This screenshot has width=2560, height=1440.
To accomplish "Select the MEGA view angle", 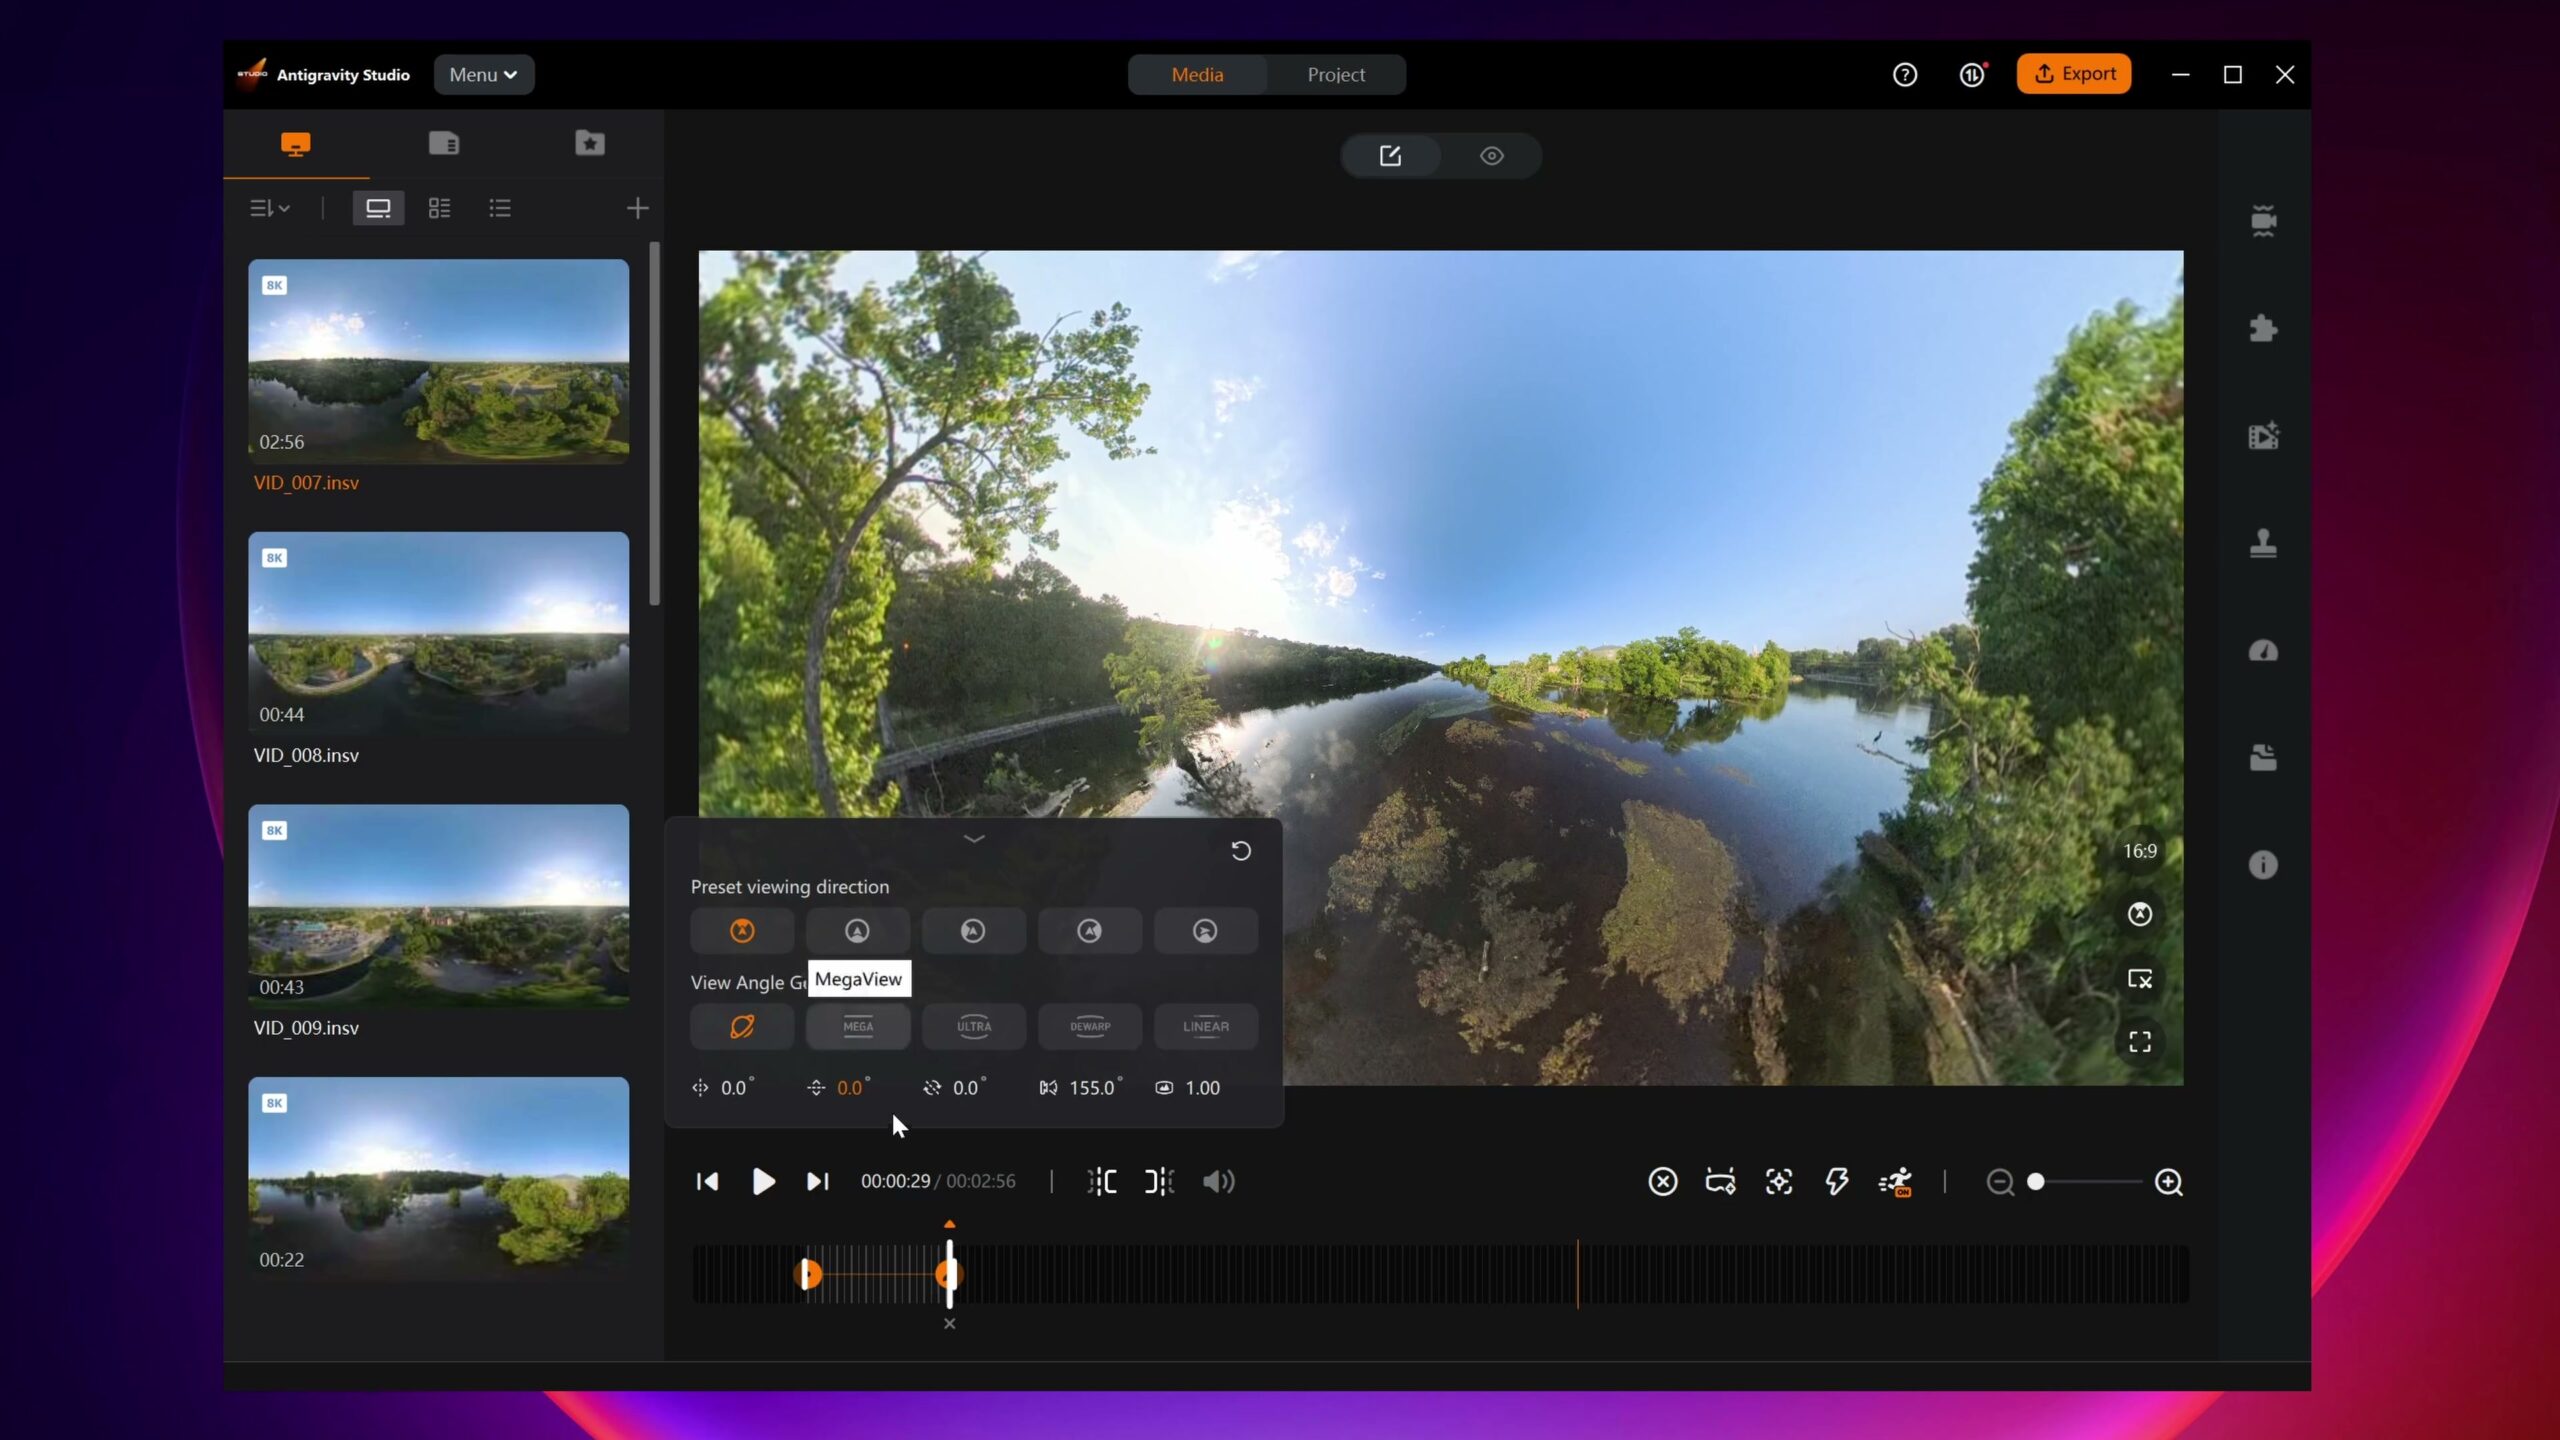I will (x=858, y=1027).
